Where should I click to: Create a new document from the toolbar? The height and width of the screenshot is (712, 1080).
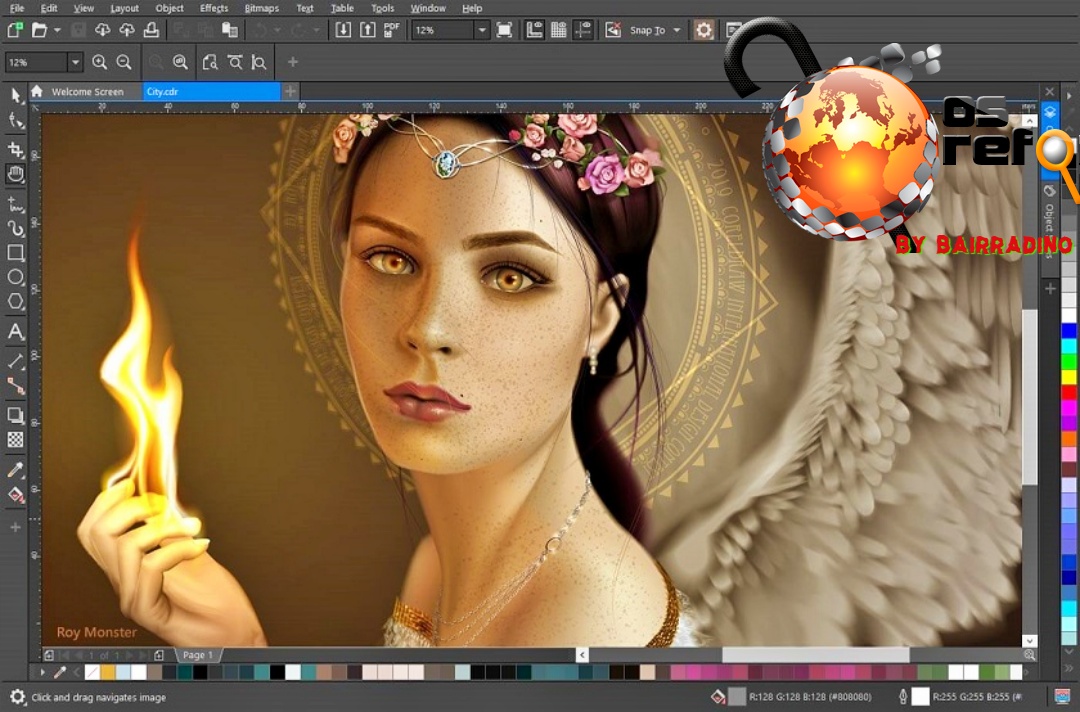[x=15, y=30]
